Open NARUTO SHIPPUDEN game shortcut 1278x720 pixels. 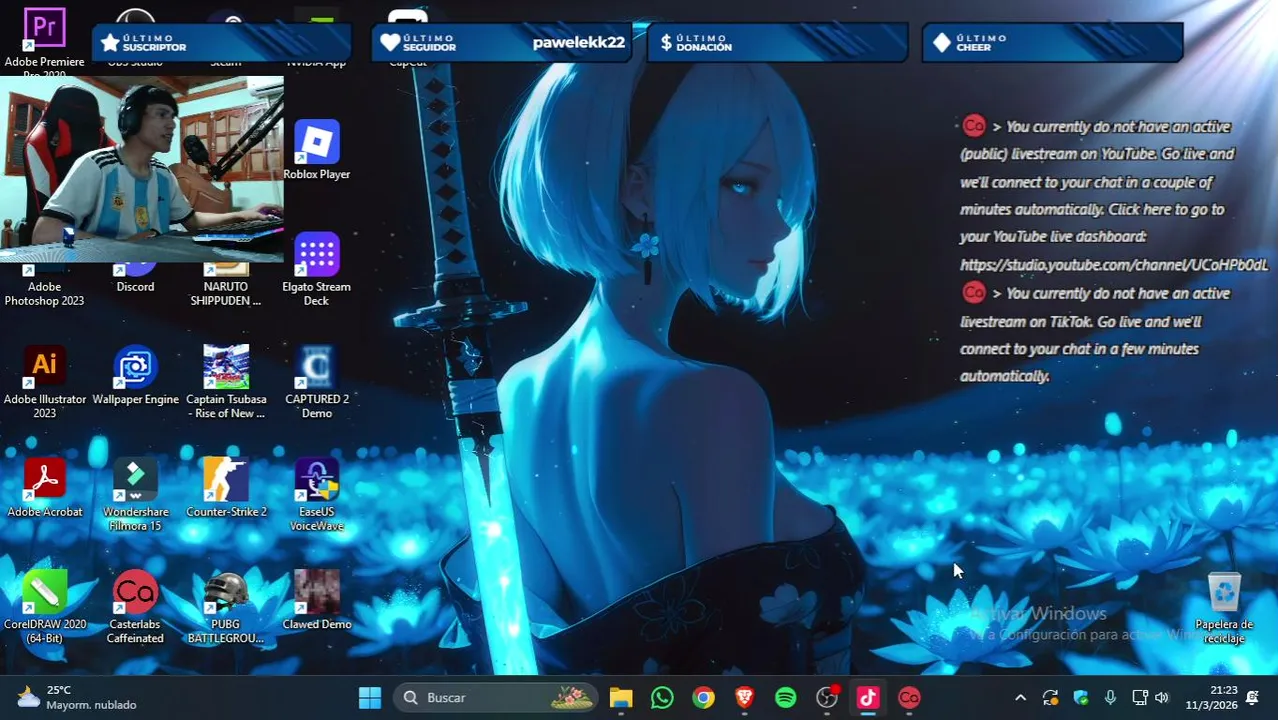coord(226,285)
